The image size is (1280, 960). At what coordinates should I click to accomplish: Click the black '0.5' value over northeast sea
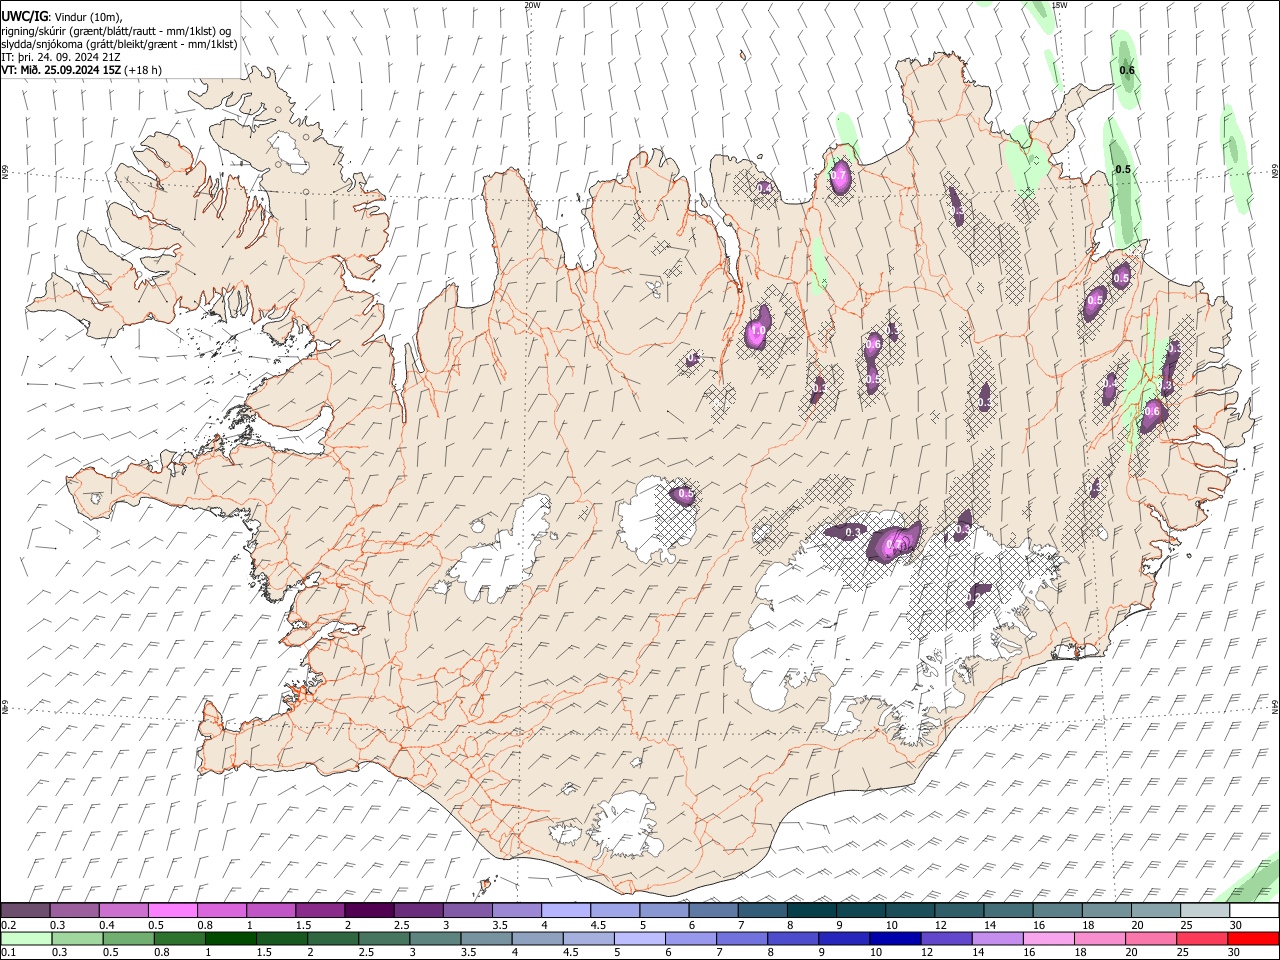pos(1123,170)
